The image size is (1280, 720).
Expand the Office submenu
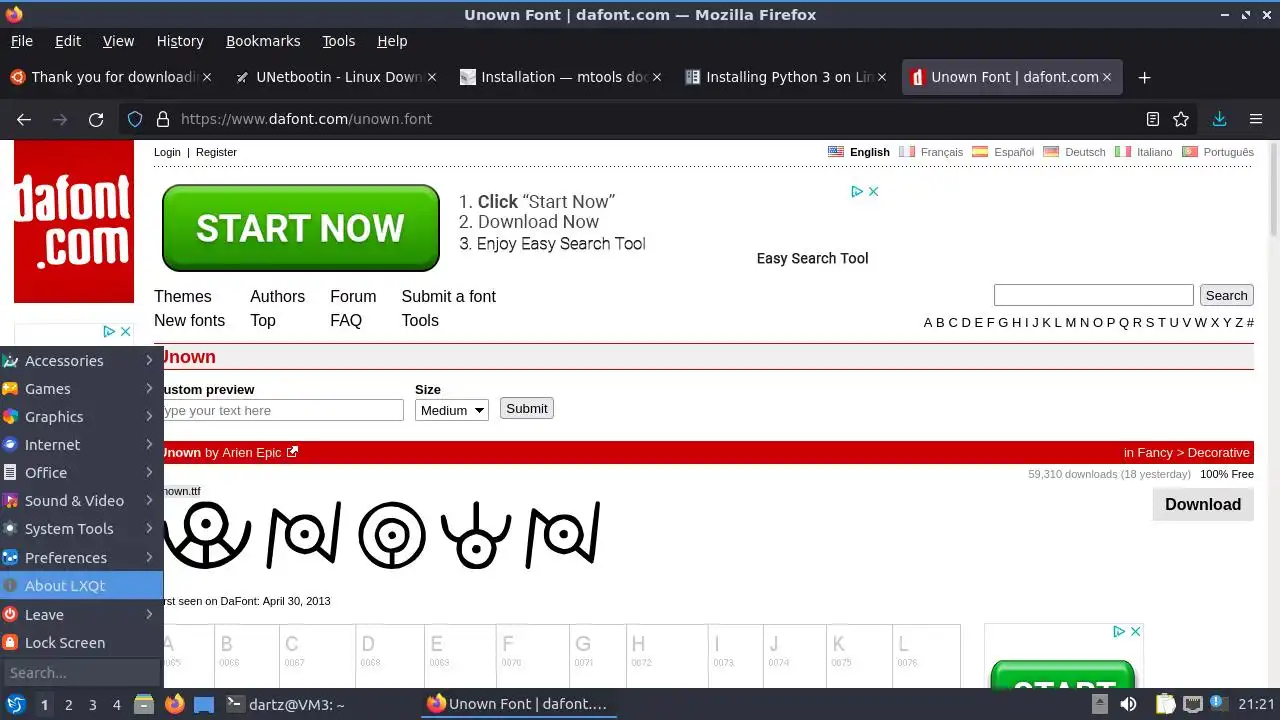click(81, 472)
